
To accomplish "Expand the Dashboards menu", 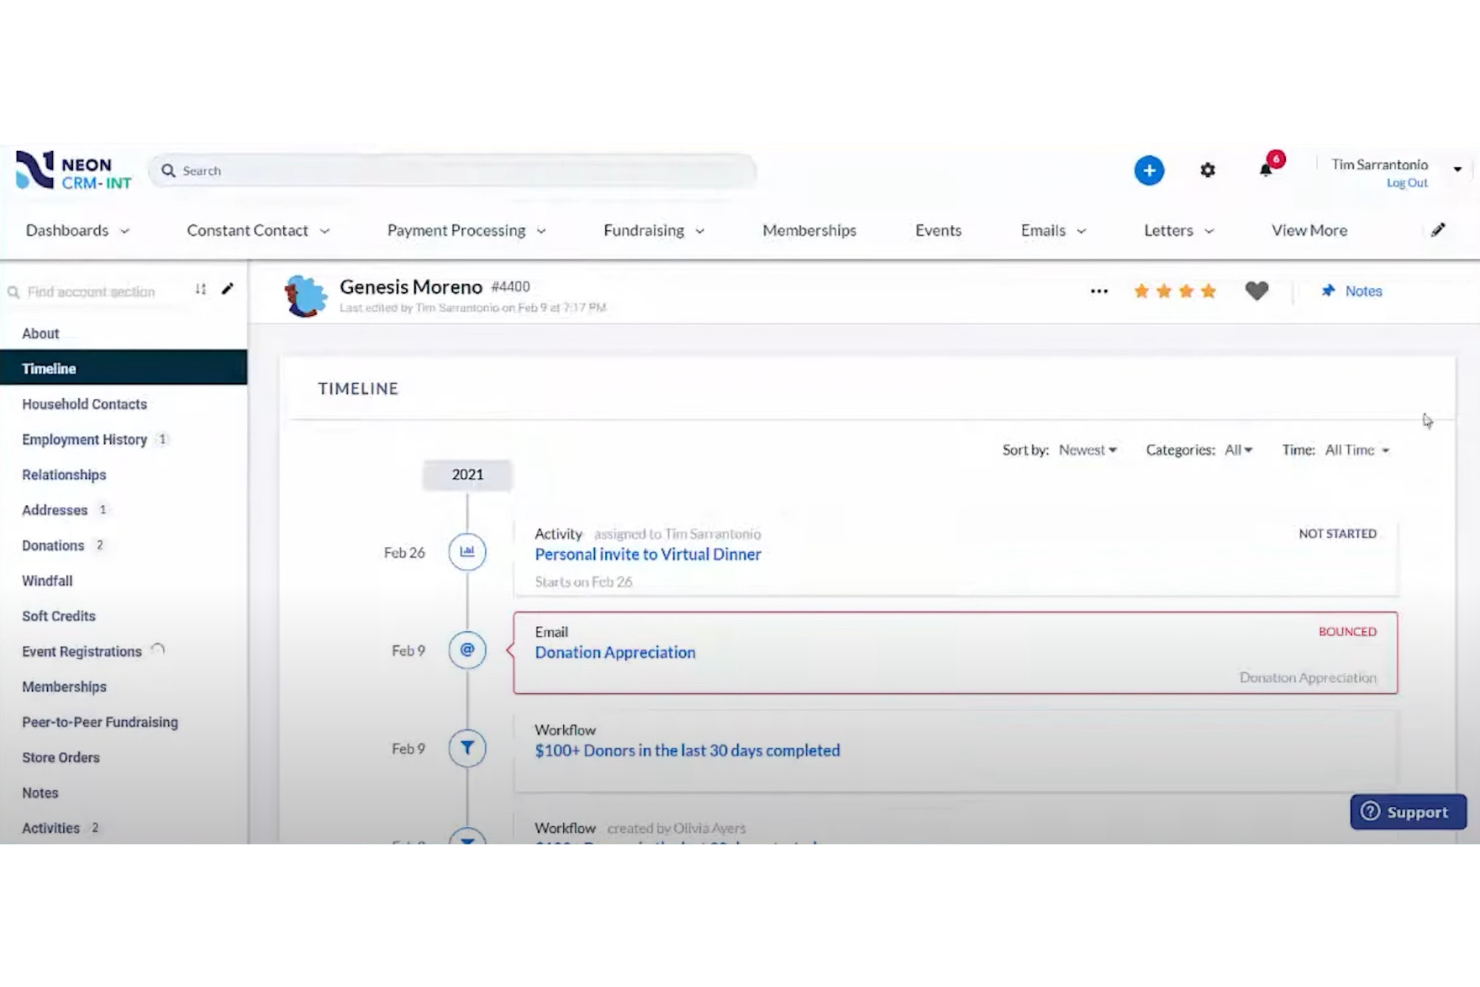I will point(78,230).
